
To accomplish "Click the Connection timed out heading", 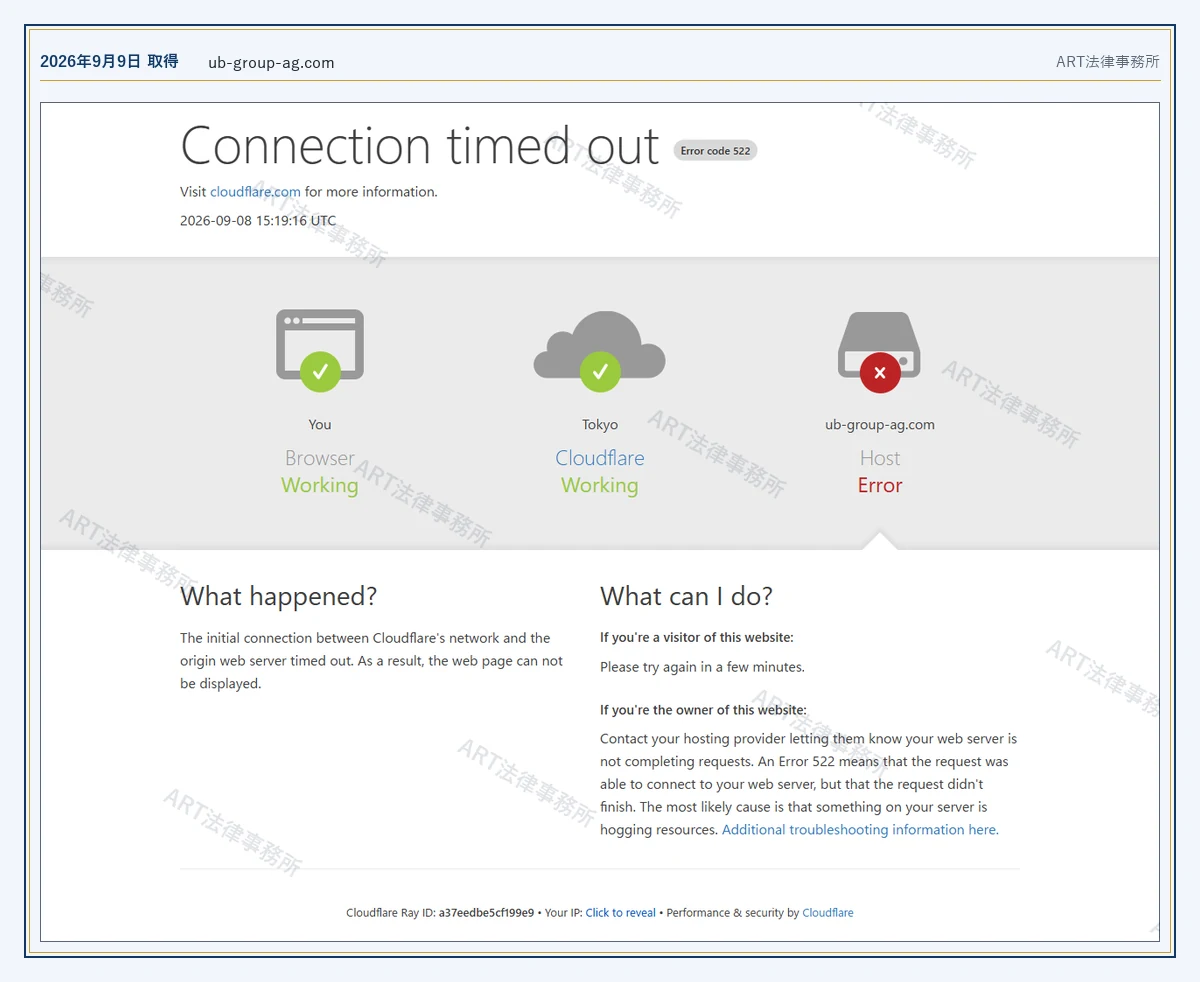I will click(x=420, y=146).
